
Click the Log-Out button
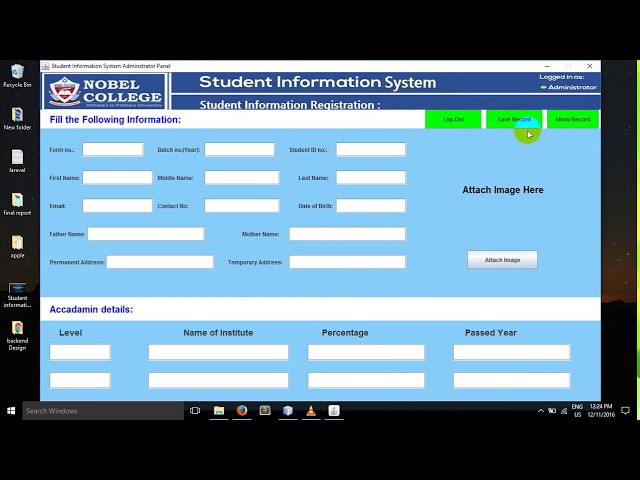pos(453,119)
